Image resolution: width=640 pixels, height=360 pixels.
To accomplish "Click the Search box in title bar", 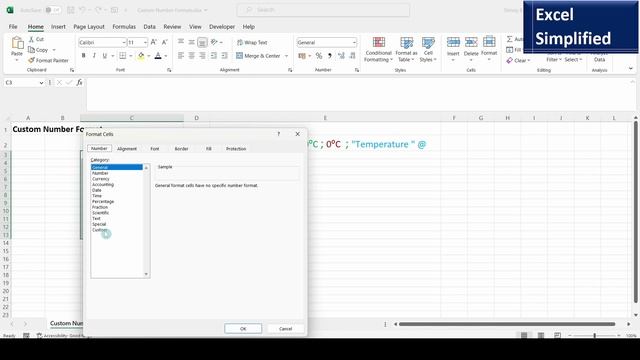I will point(323,10).
